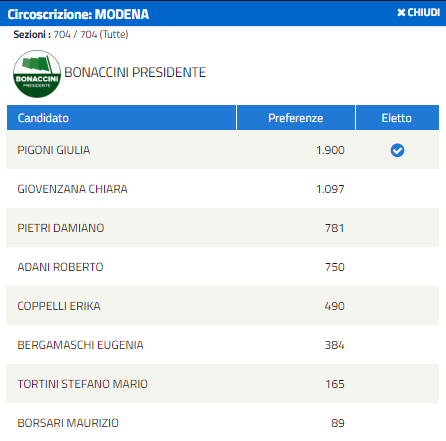
Task: Click the BORSARI MAURIZIO candidate name
Action: [68, 423]
